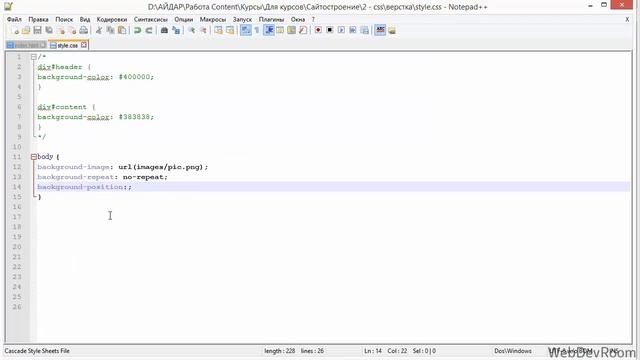The width and height of the screenshot is (640, 360).
Task: Close document via menu bar X button
Action: pos(627,19)
